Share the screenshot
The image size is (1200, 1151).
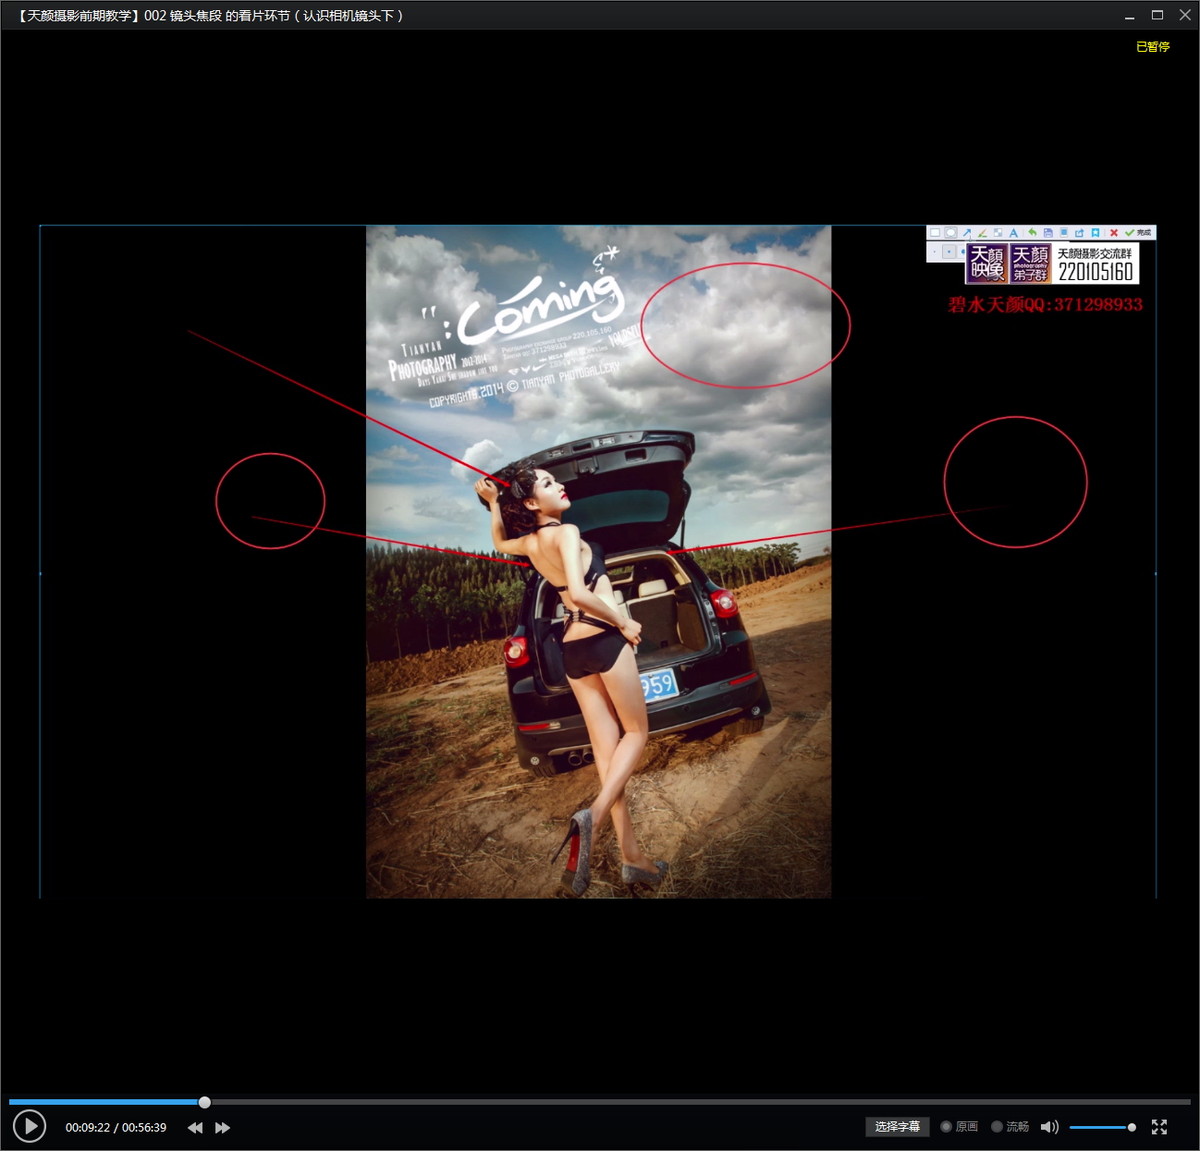(1079, 233)
